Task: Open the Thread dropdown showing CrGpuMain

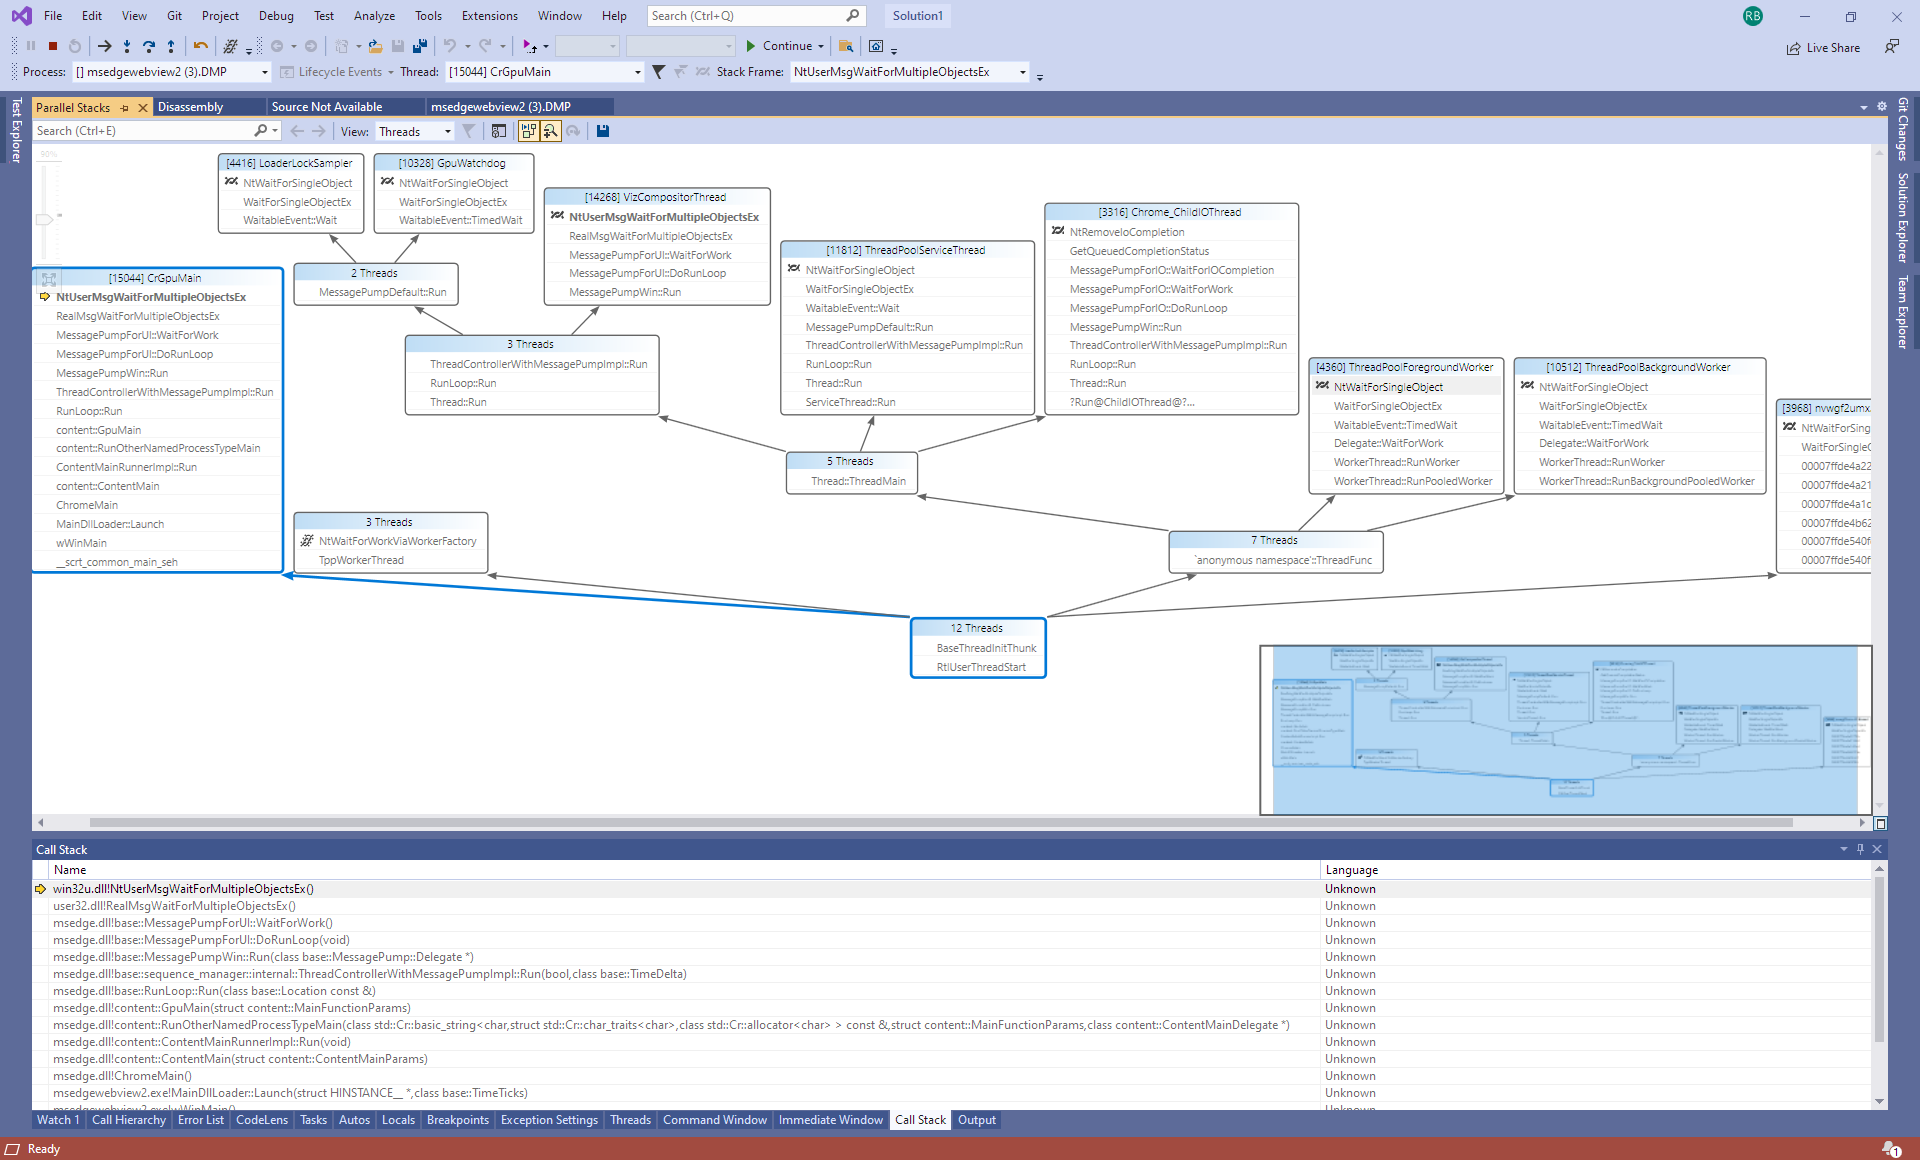Action: (636, 71)
